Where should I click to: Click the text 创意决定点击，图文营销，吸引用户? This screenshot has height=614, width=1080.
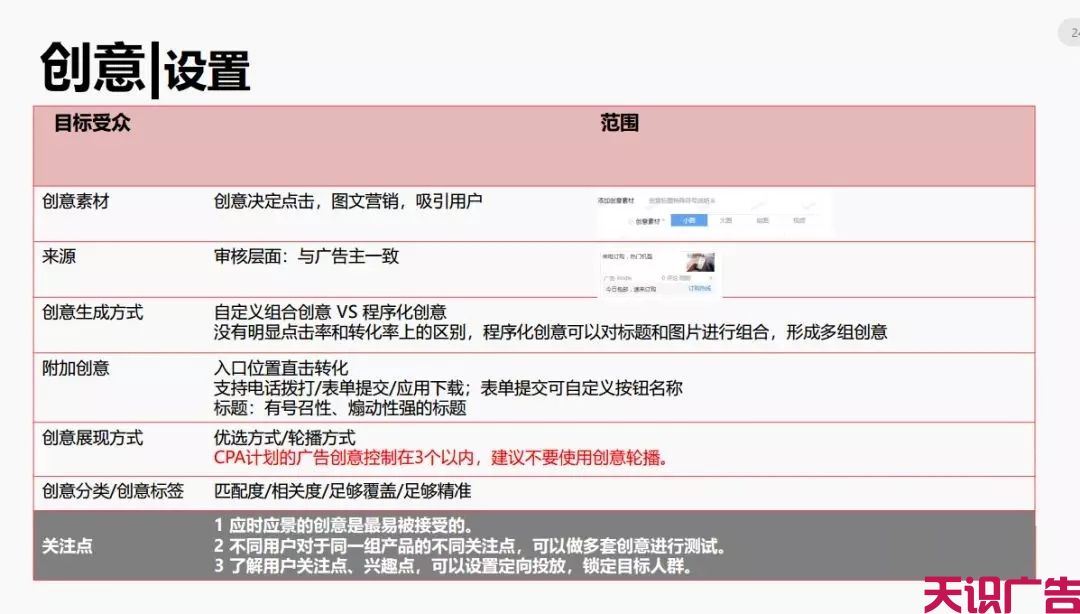point(348,202)
